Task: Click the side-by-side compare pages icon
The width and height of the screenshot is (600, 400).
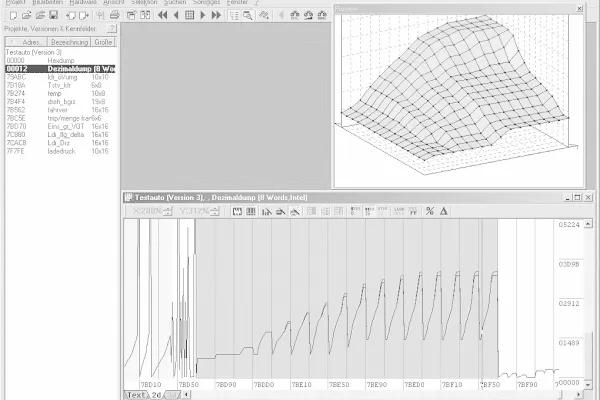Action: 145,15
